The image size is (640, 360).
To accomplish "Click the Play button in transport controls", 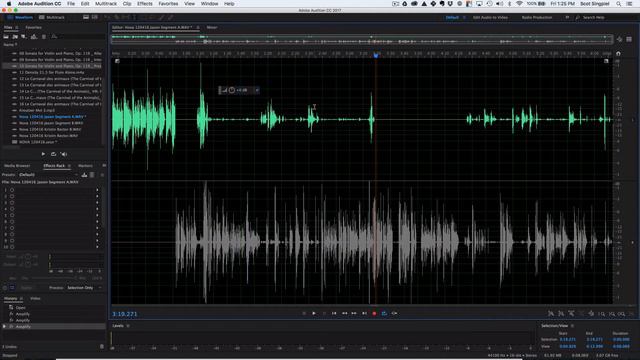I will click(313, 313).
